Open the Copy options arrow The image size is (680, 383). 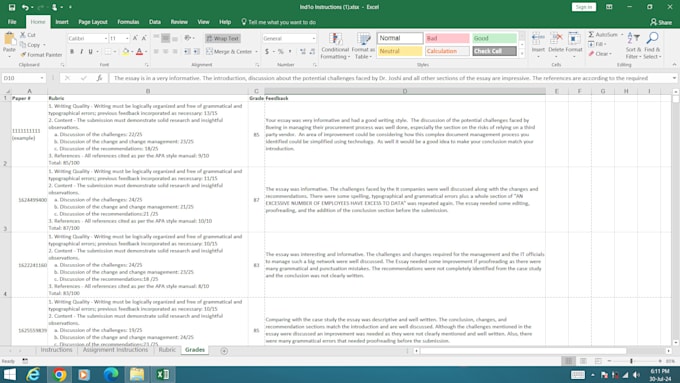44,45
